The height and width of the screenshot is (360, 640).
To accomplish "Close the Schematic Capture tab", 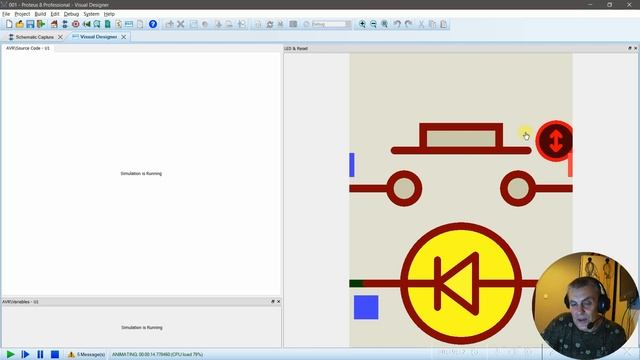I will pyautogui.click(x=60, y=37).
